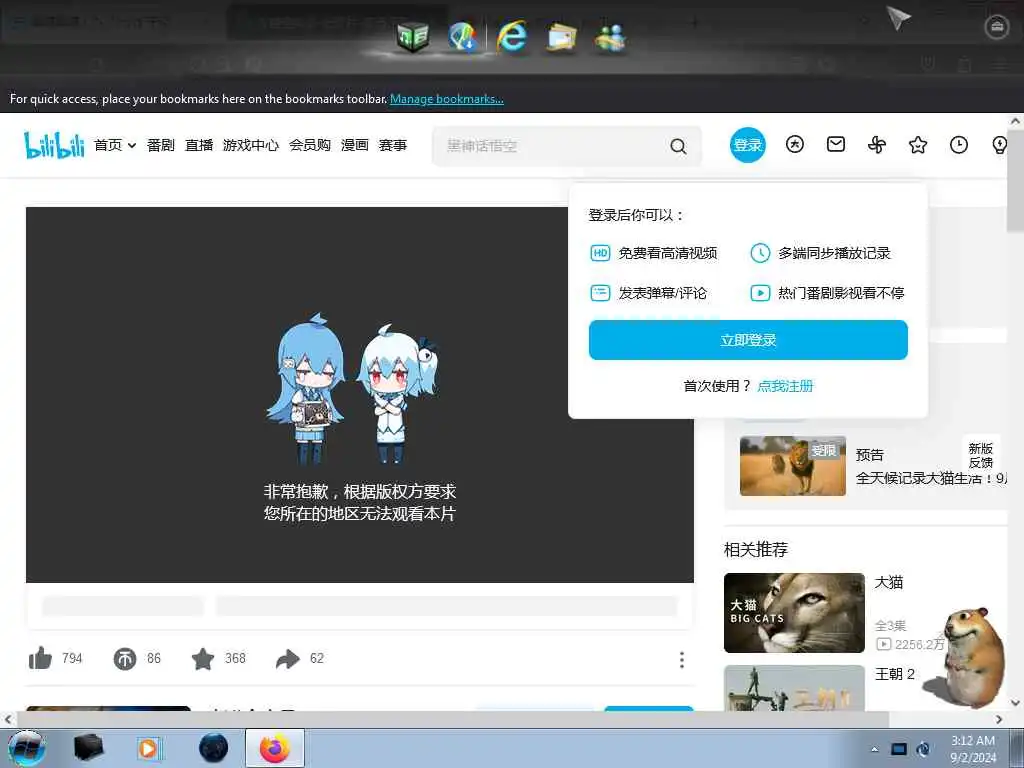1024x768 pixels.
Task: Click the round briefcase icon at top right
Action: pos(997,27)
